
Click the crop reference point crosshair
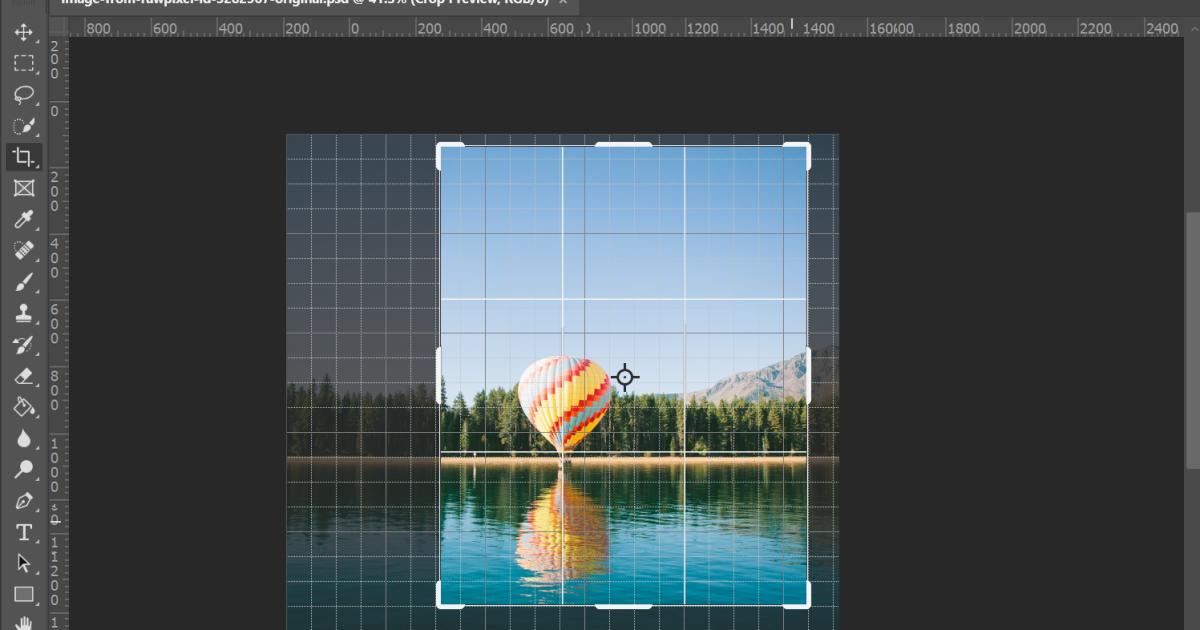[x=625, y=377]
